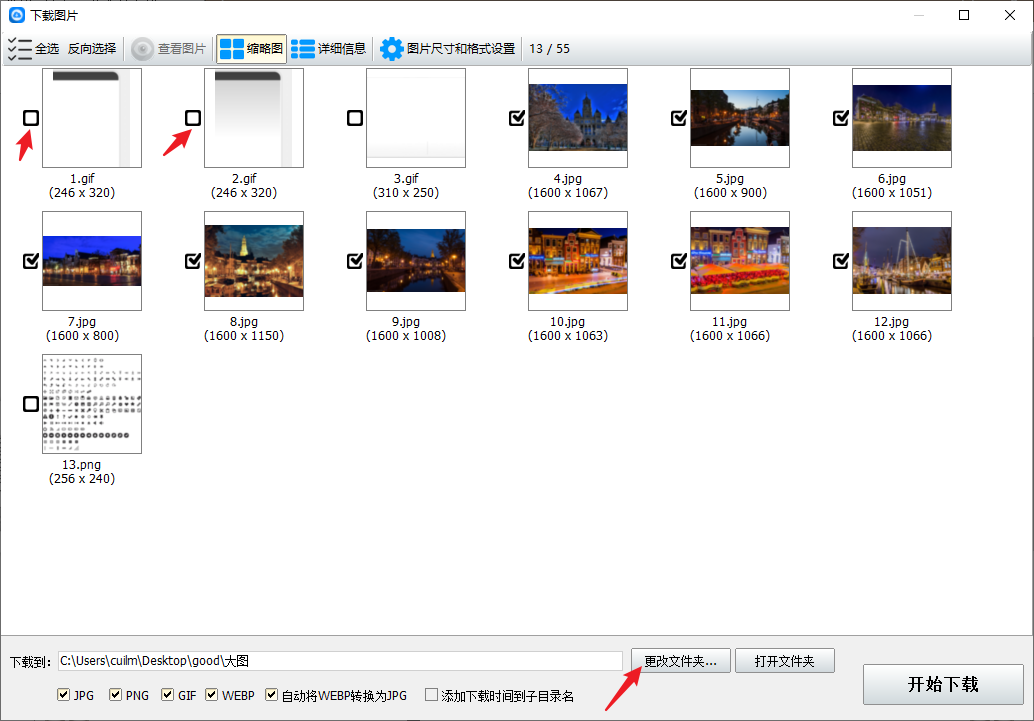The width and height of the screenshot is (1034, 721).
Task: Select the 11.jpg thumbnail
Action: [740, 261]
